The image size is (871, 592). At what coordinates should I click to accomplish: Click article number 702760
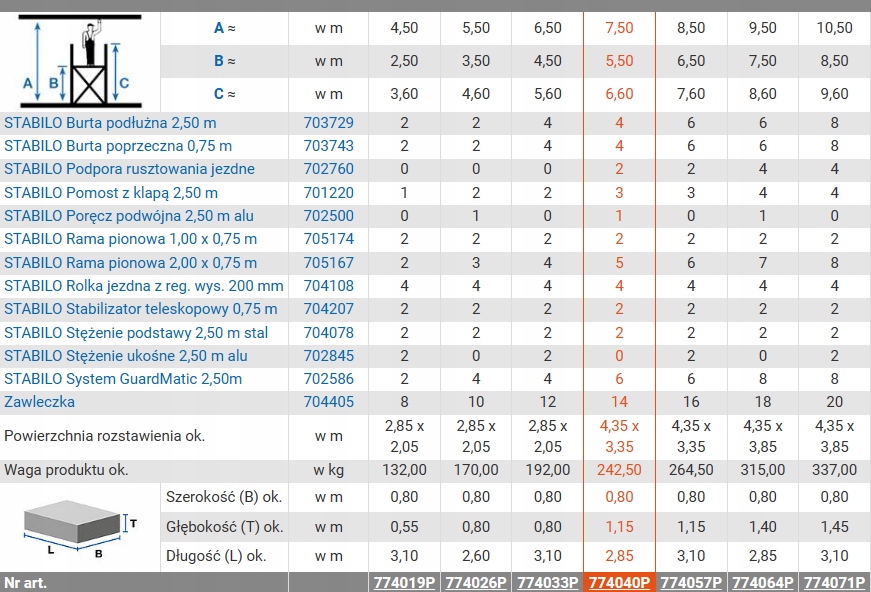click(328, 169)
